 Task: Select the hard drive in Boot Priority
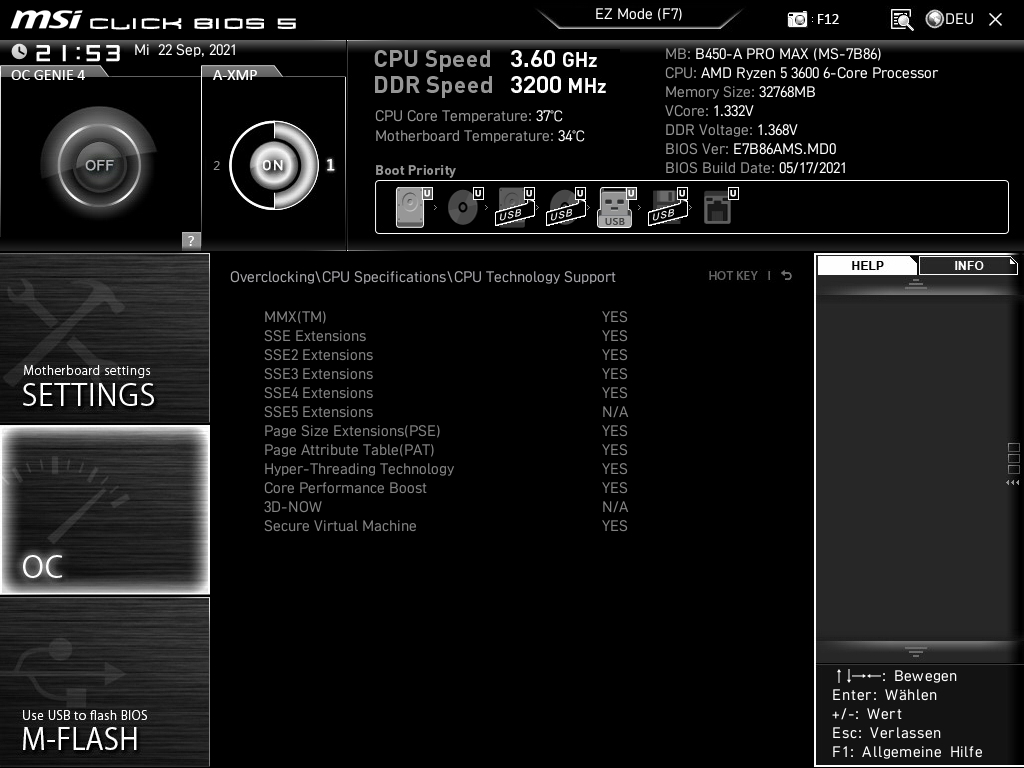(x=409, y=207)
